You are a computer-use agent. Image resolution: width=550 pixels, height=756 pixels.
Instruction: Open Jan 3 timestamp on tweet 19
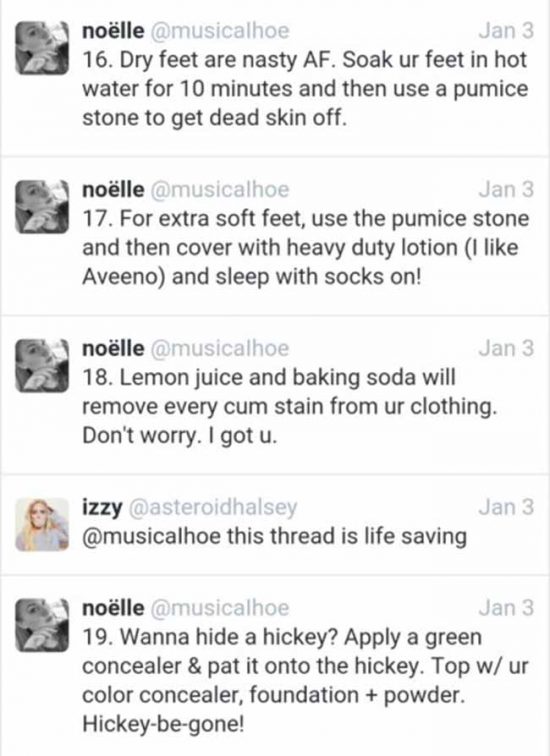[506, 608]
